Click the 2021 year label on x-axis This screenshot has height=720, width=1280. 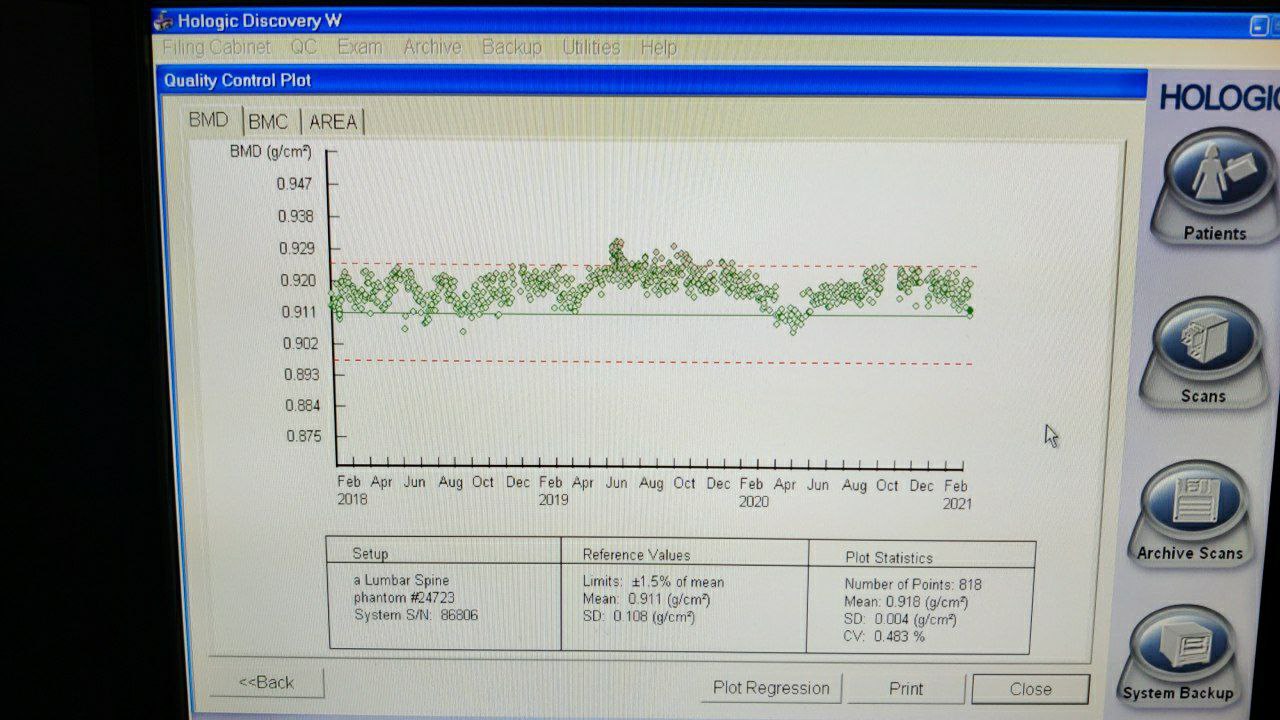[956, 504]
